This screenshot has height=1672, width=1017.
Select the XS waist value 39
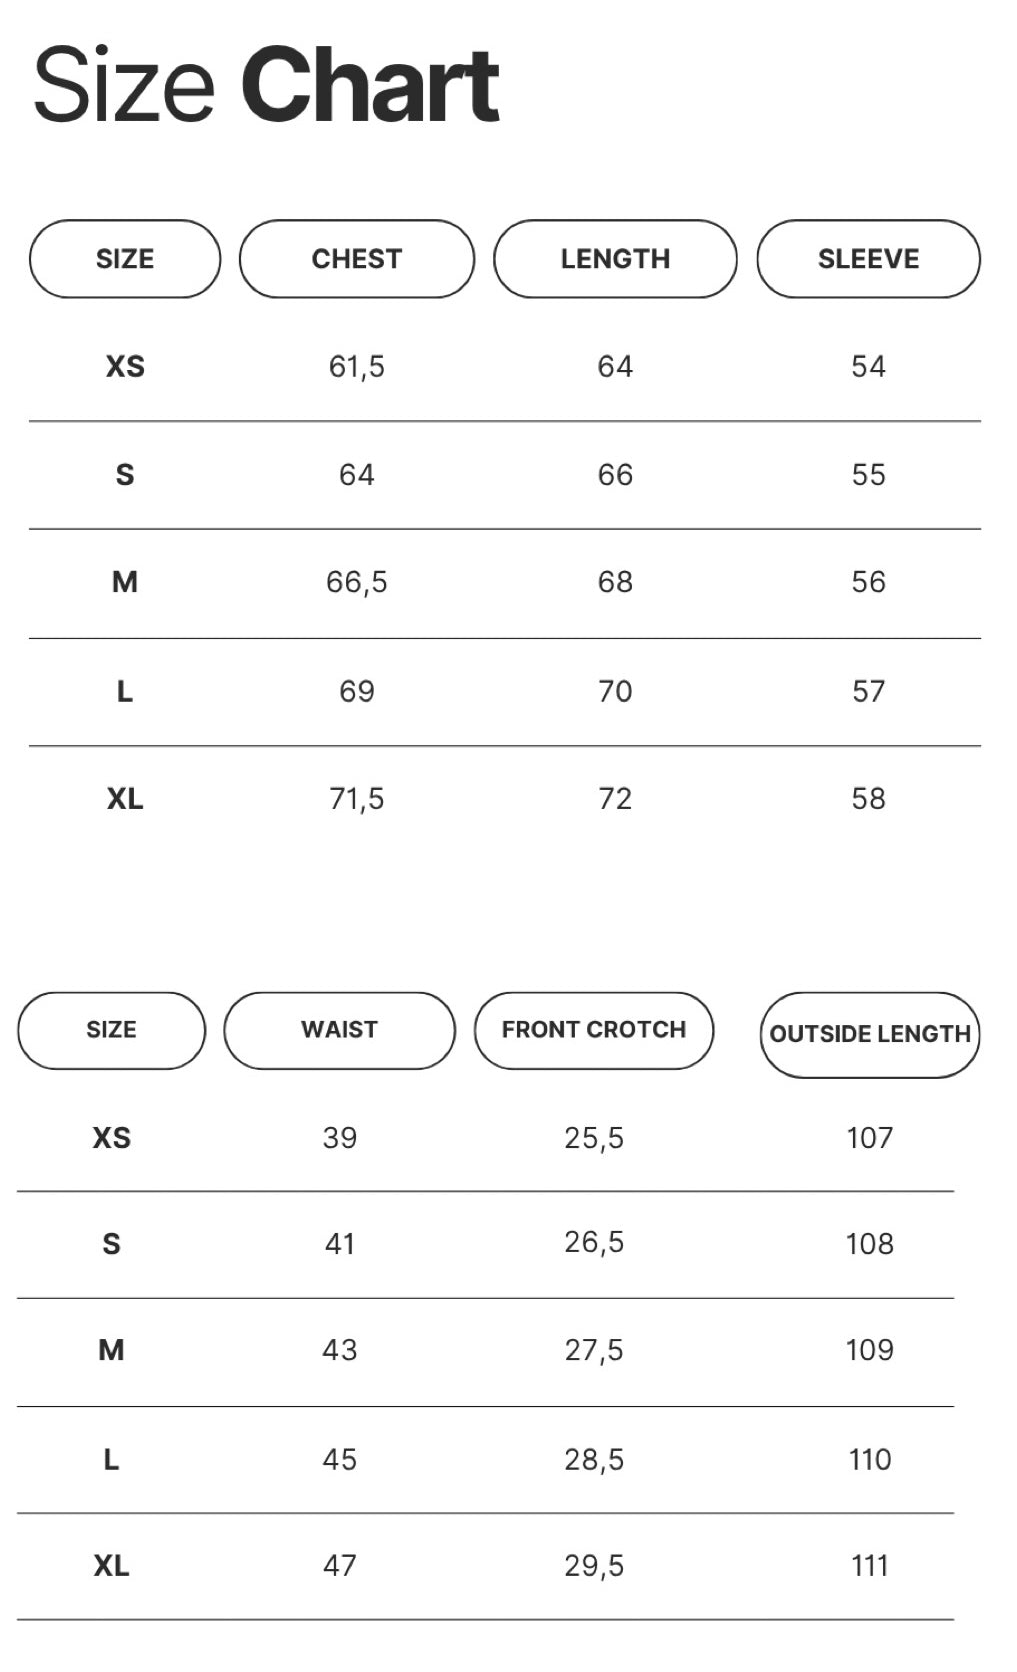(339, 1138)
